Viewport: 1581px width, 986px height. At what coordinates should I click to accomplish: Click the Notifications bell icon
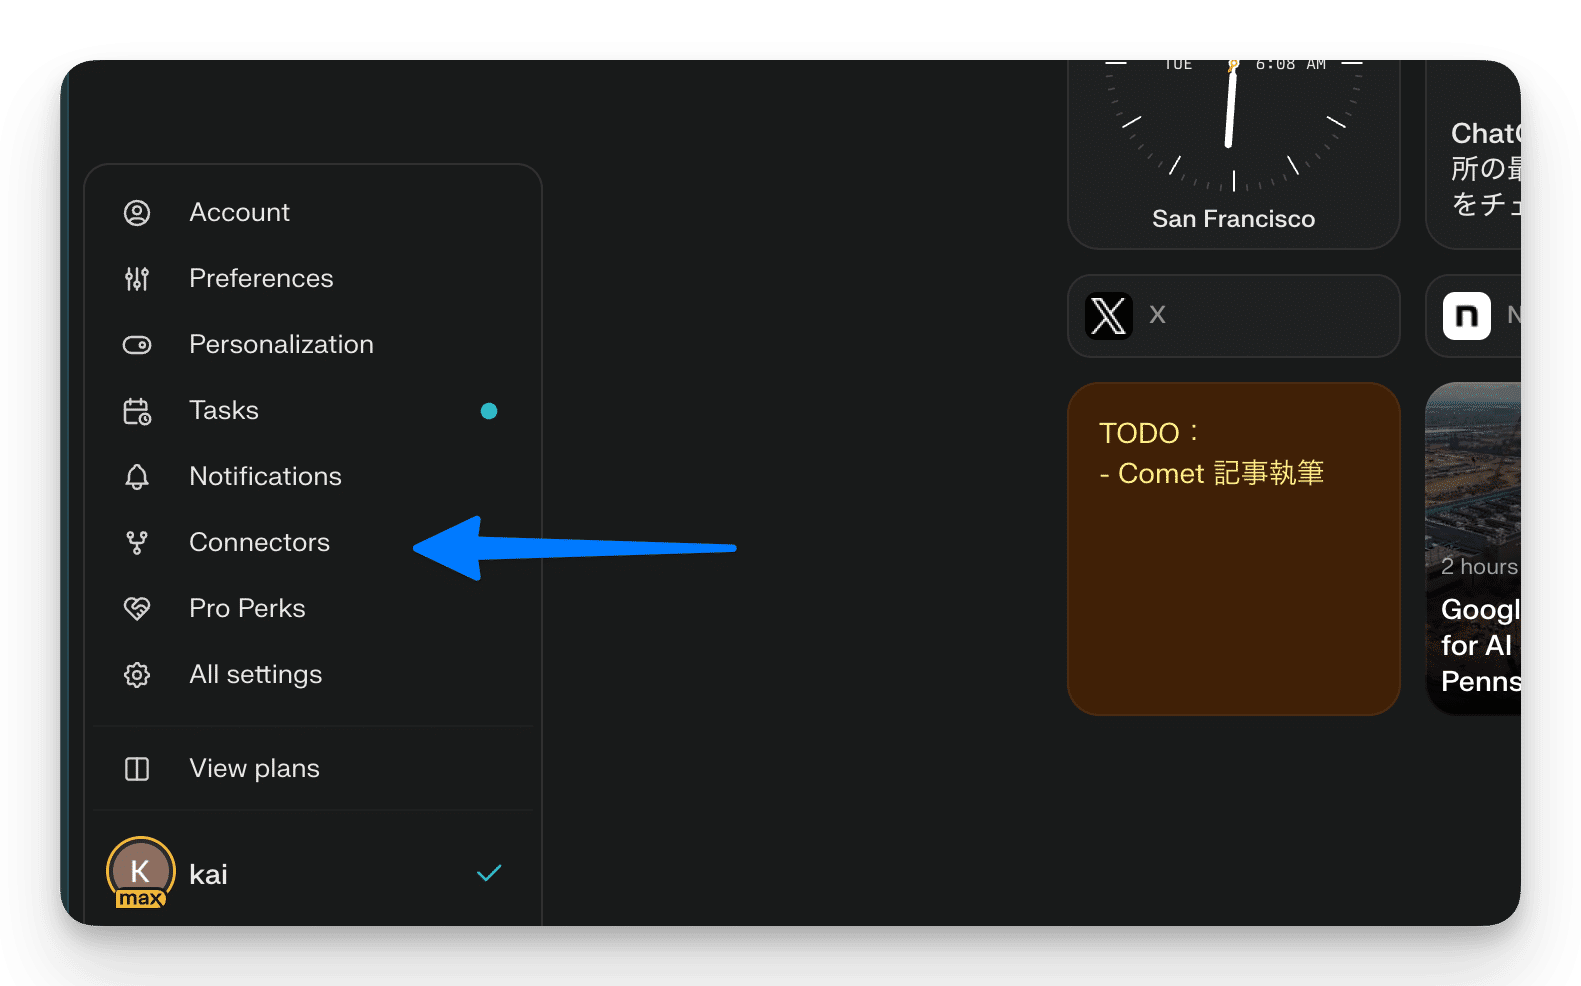(x=137, y=477)
